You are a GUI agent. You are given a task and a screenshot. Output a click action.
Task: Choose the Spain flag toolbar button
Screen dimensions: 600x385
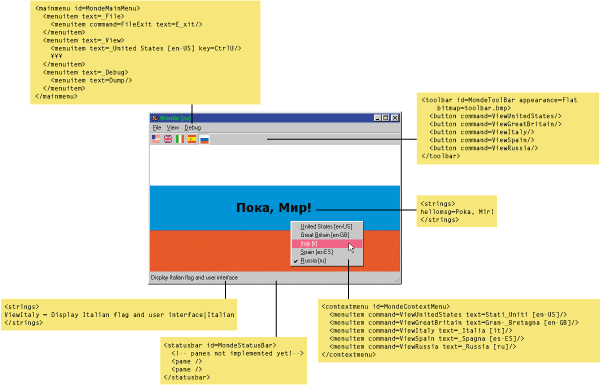click(192, 139)
